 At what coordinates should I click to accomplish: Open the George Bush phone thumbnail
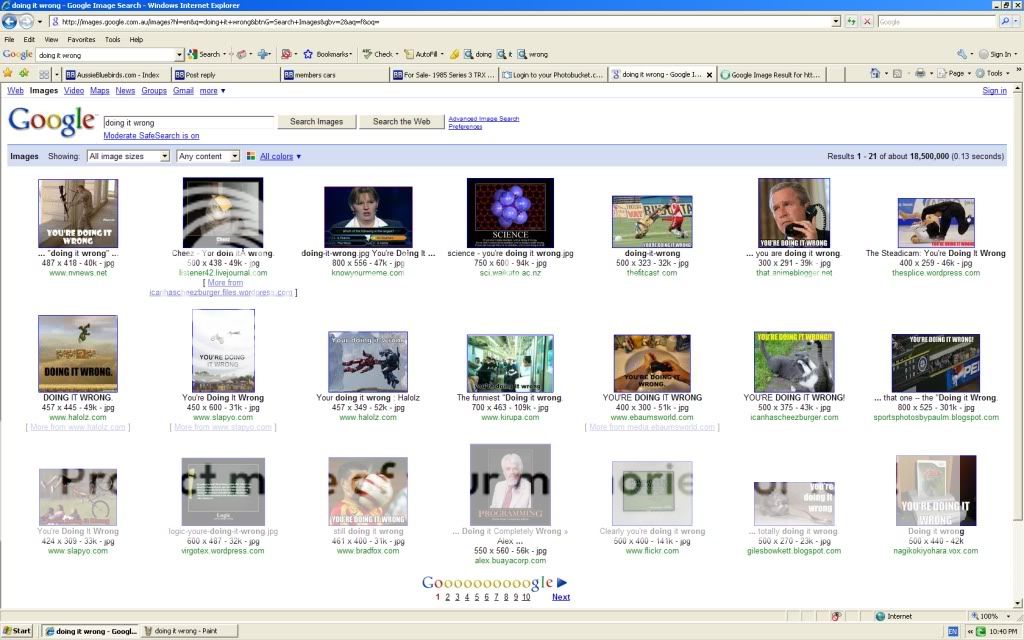[x=794, y=213]
